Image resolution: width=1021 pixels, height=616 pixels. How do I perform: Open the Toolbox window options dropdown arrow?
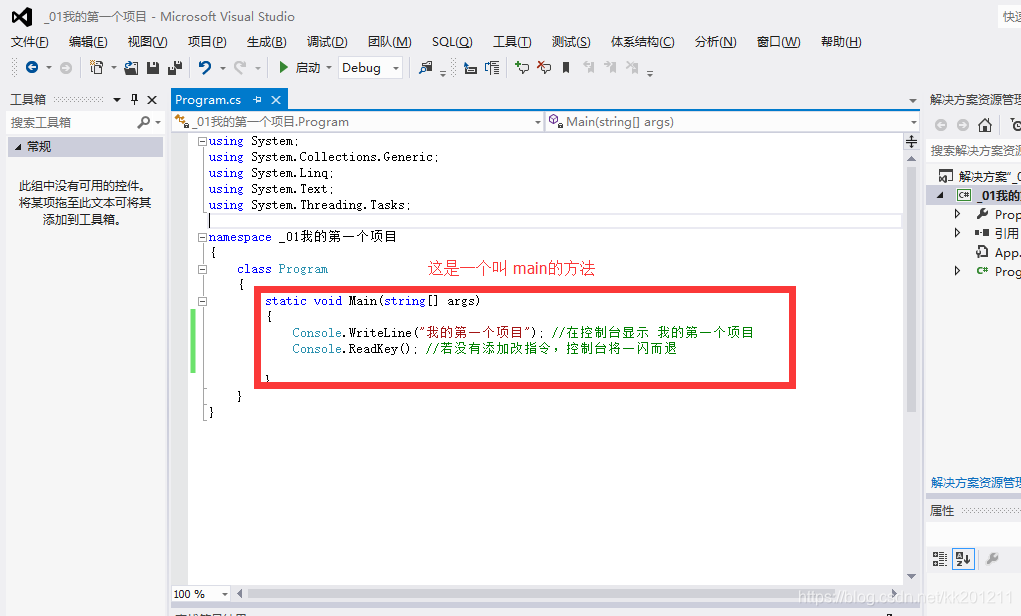coord(117,100)
